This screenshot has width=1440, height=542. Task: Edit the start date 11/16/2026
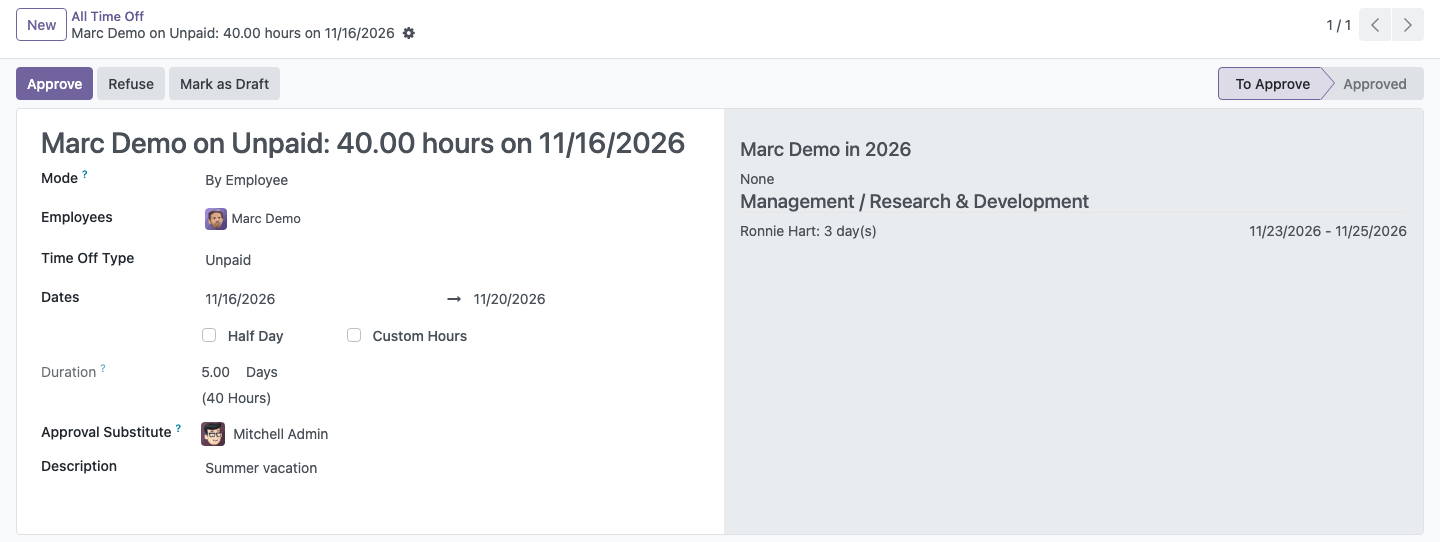click(240, 299)
